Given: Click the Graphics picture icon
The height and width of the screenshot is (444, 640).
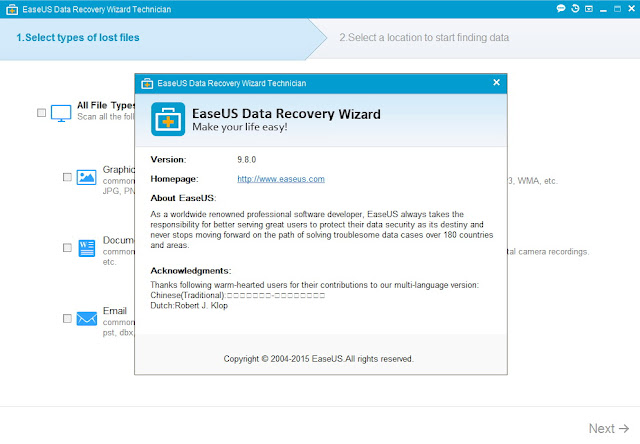Looking at the screenshot, I should coord(87,177).
